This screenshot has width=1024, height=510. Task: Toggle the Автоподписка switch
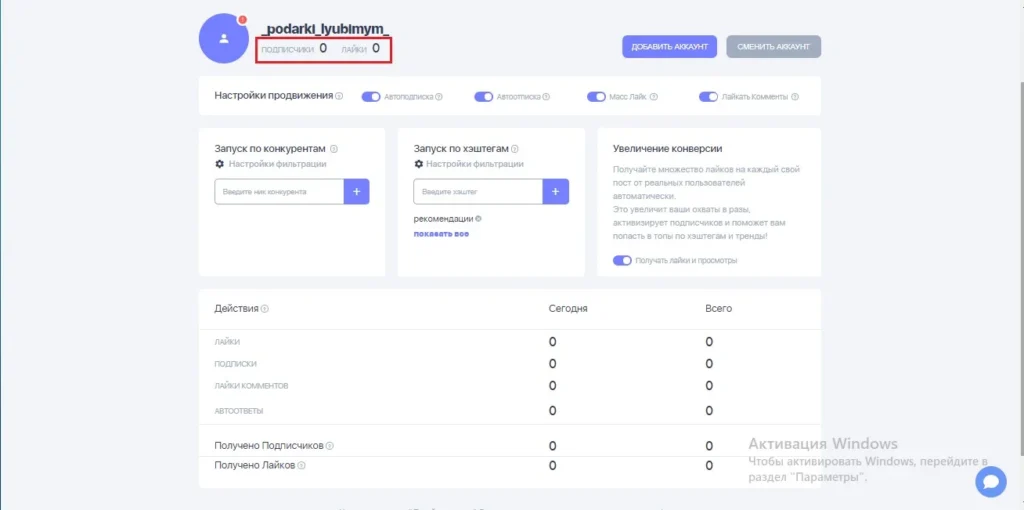371,97
